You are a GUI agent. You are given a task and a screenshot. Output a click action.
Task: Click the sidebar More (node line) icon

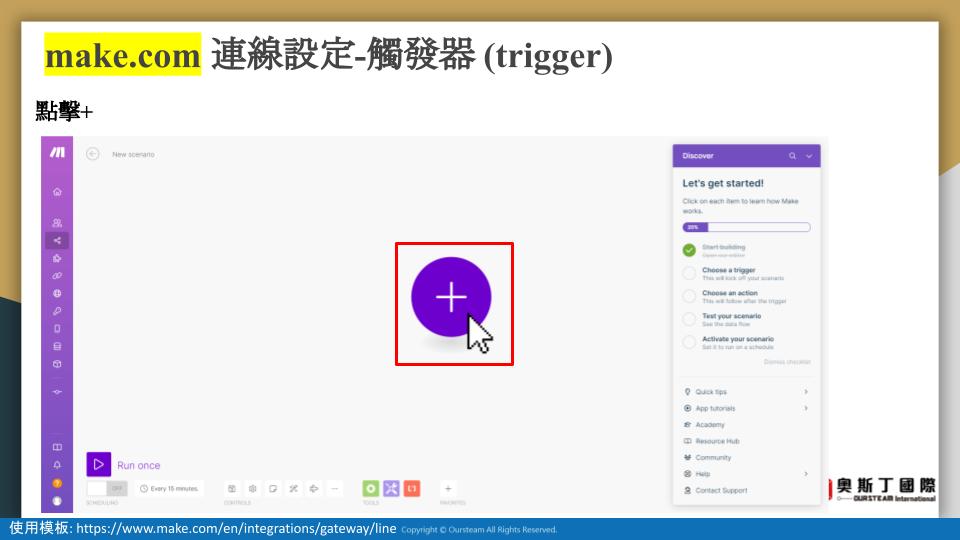point(57,392)
